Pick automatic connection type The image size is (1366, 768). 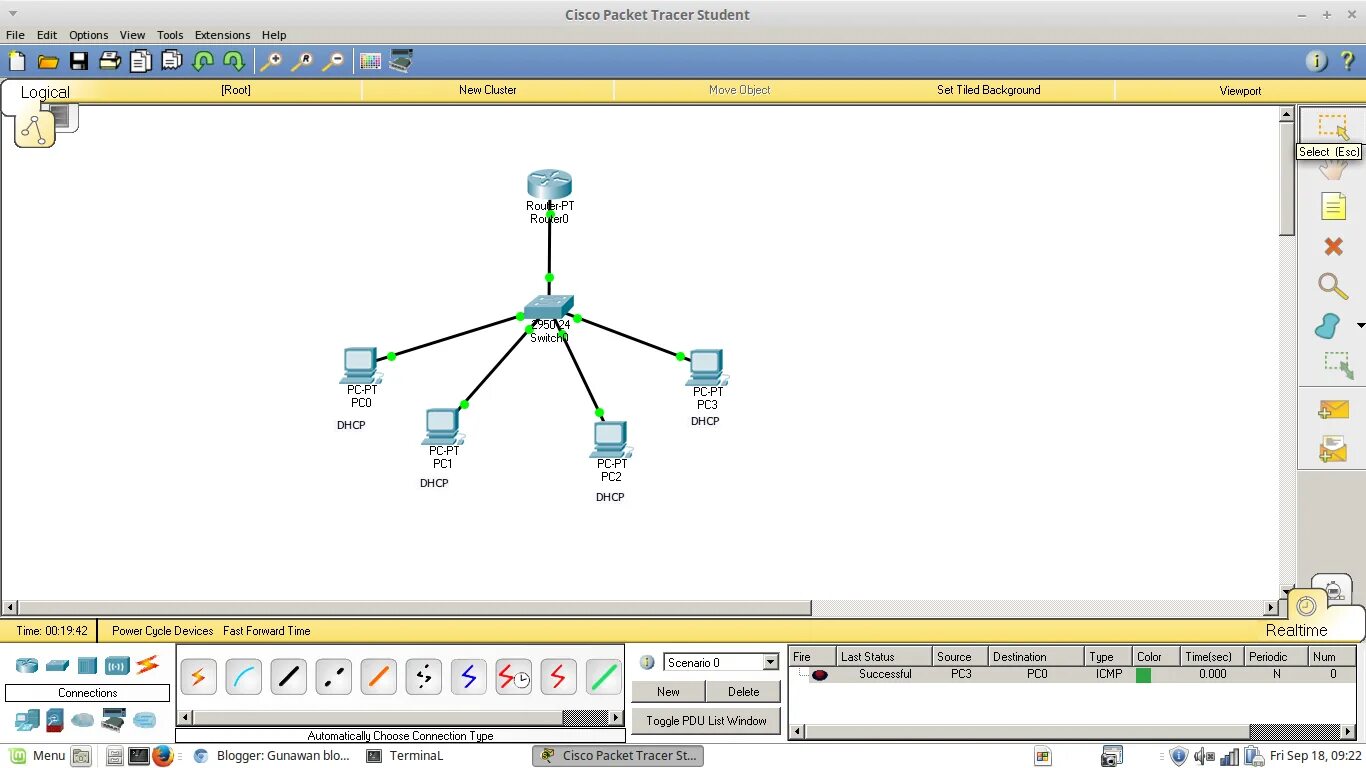(x=198, y=677)
